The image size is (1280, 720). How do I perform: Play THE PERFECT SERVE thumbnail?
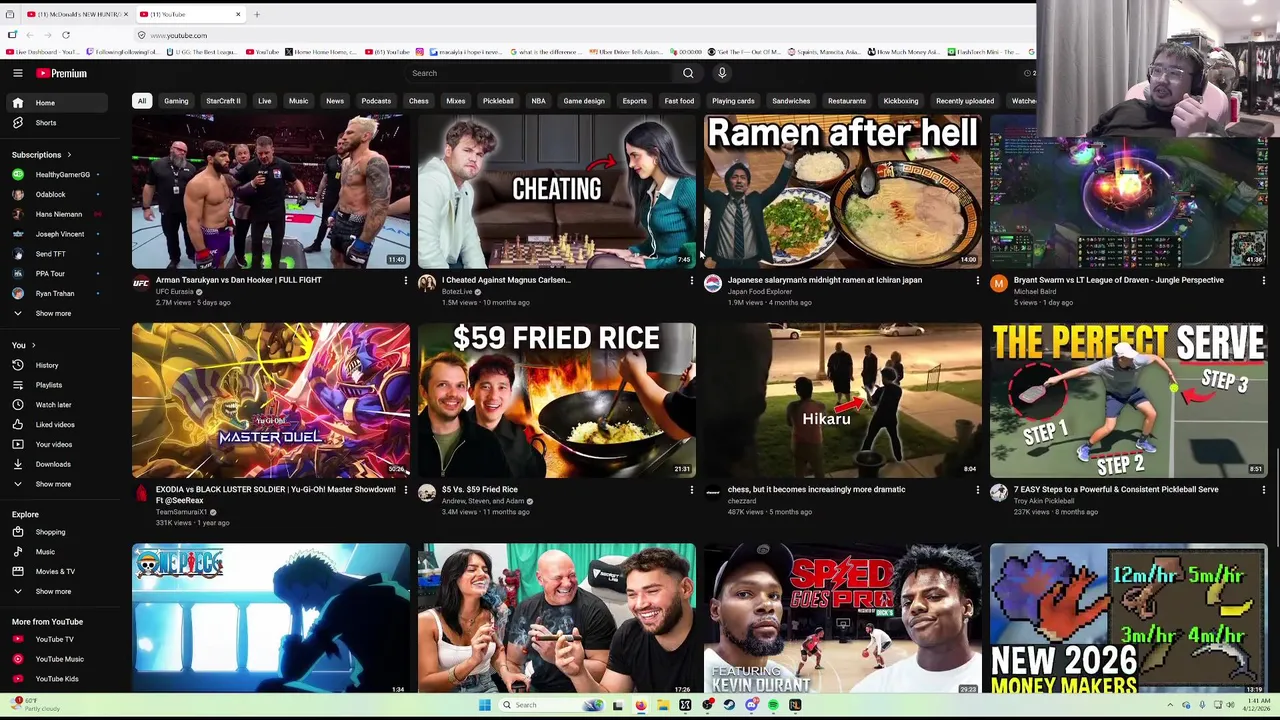tap(1128, 400)
